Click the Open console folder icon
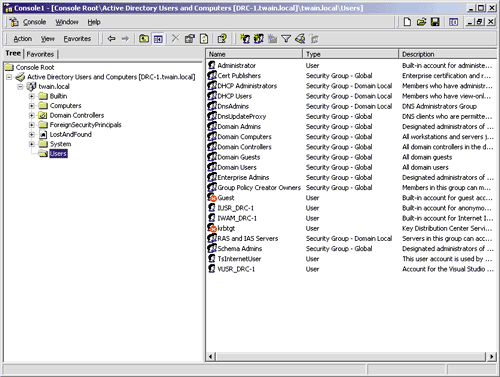 (x=421, y=22)
